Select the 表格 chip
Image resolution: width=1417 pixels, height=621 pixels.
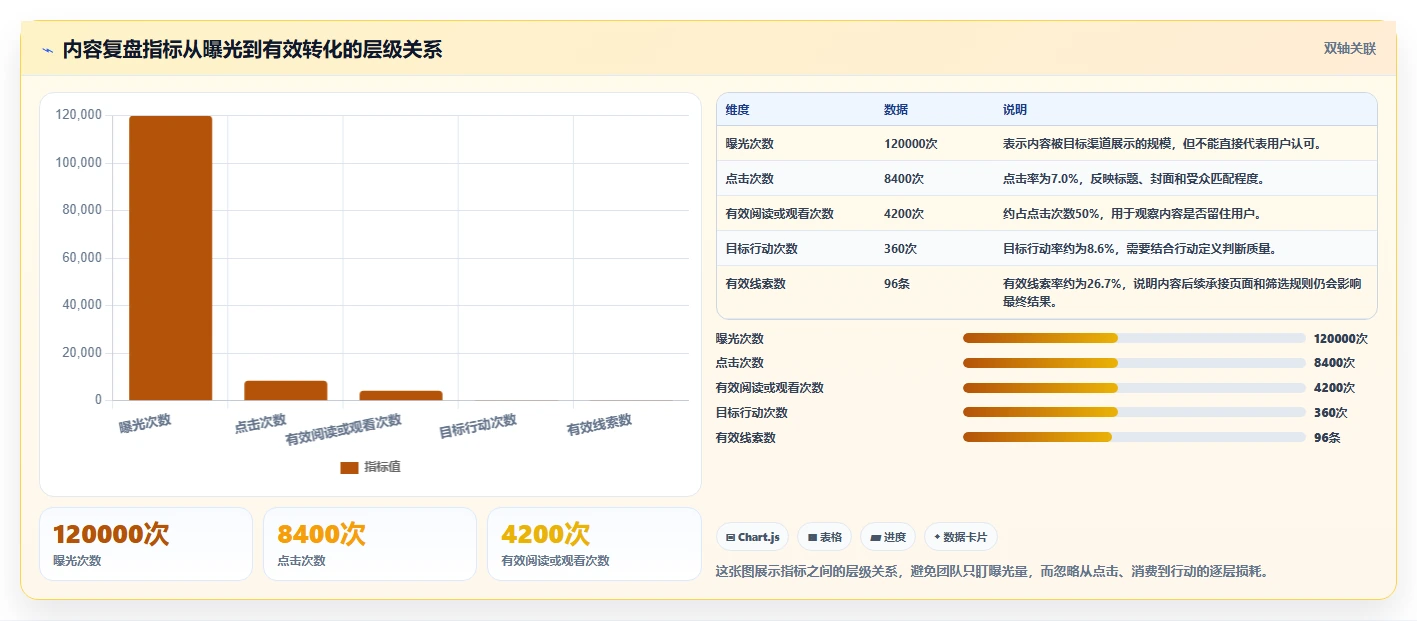coord(824,537)
